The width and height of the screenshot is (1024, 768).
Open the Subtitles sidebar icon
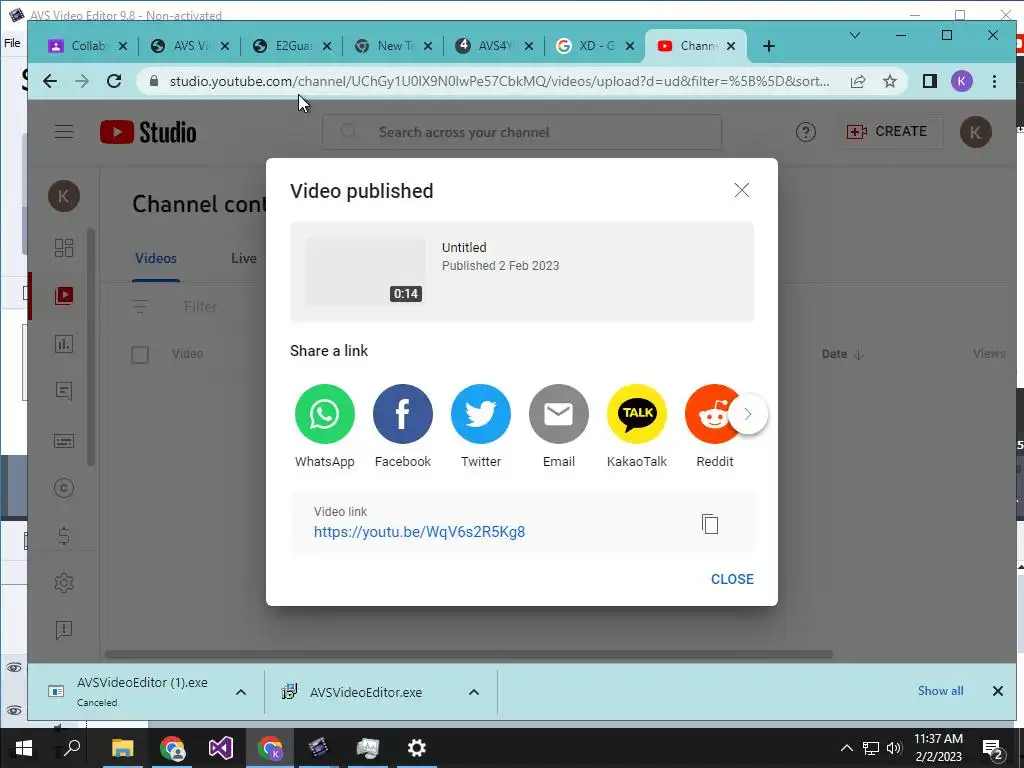click(x=64, y=441)
